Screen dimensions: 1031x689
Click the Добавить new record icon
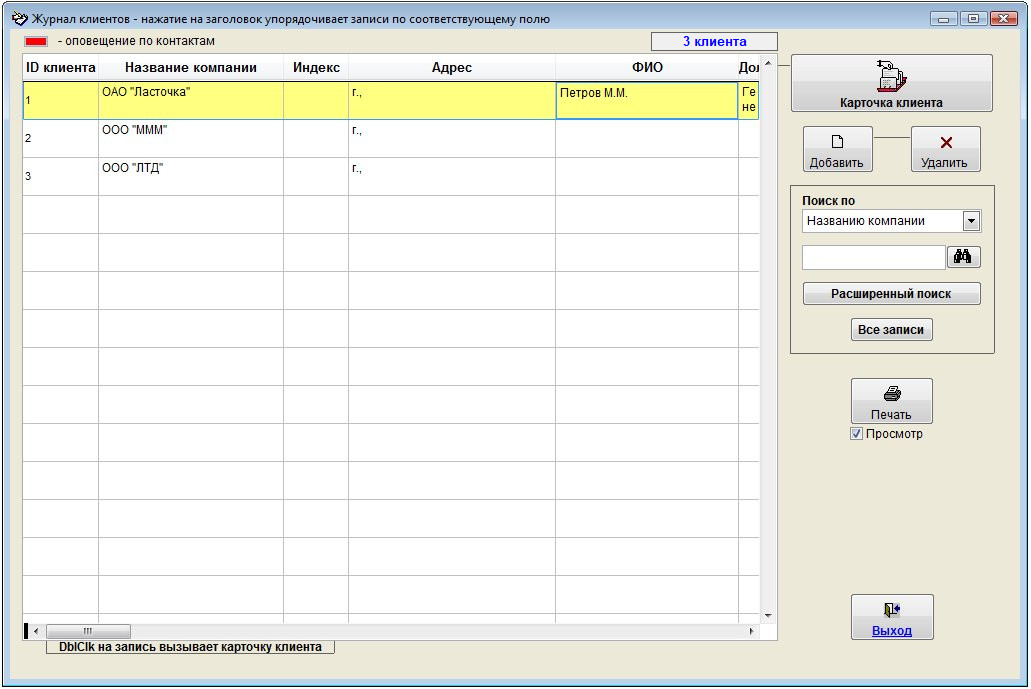point(837,143)
